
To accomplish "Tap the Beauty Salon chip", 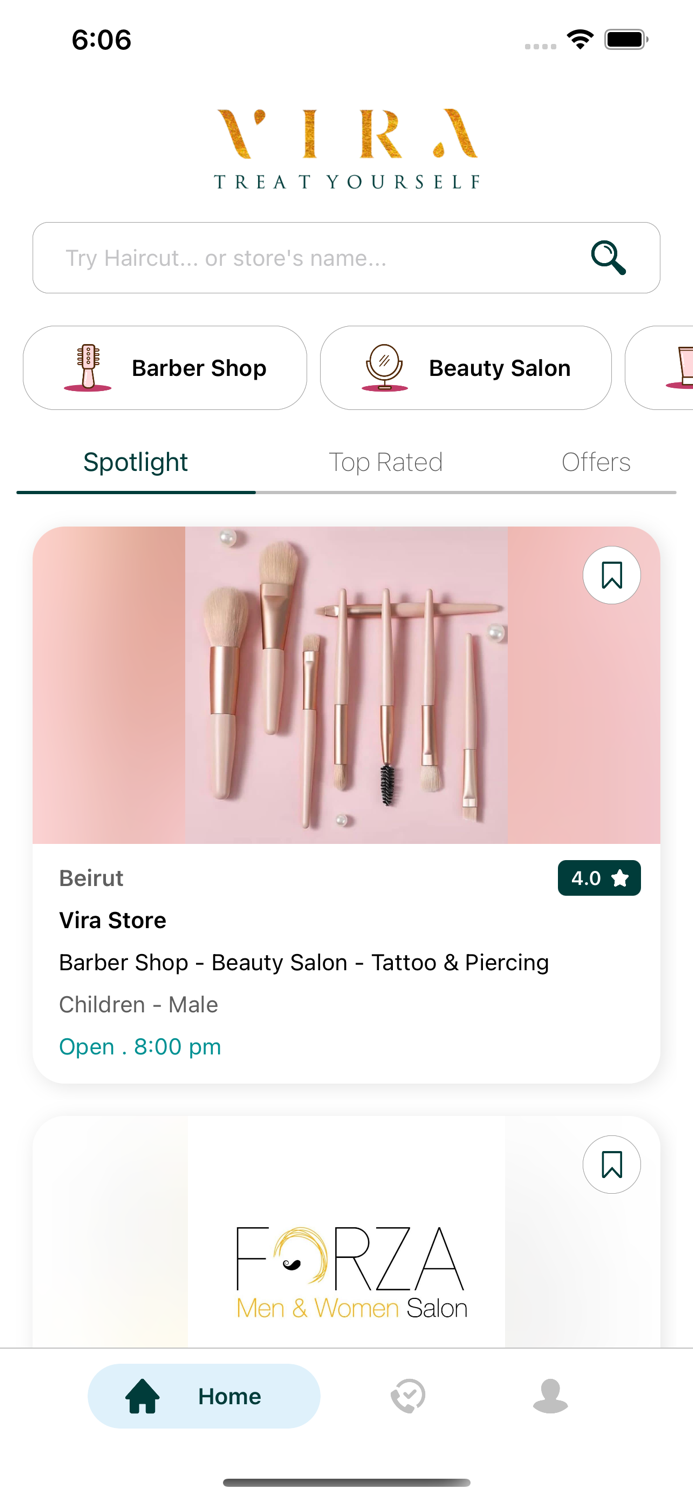I will pyautogui.click(x=465, y=367).
